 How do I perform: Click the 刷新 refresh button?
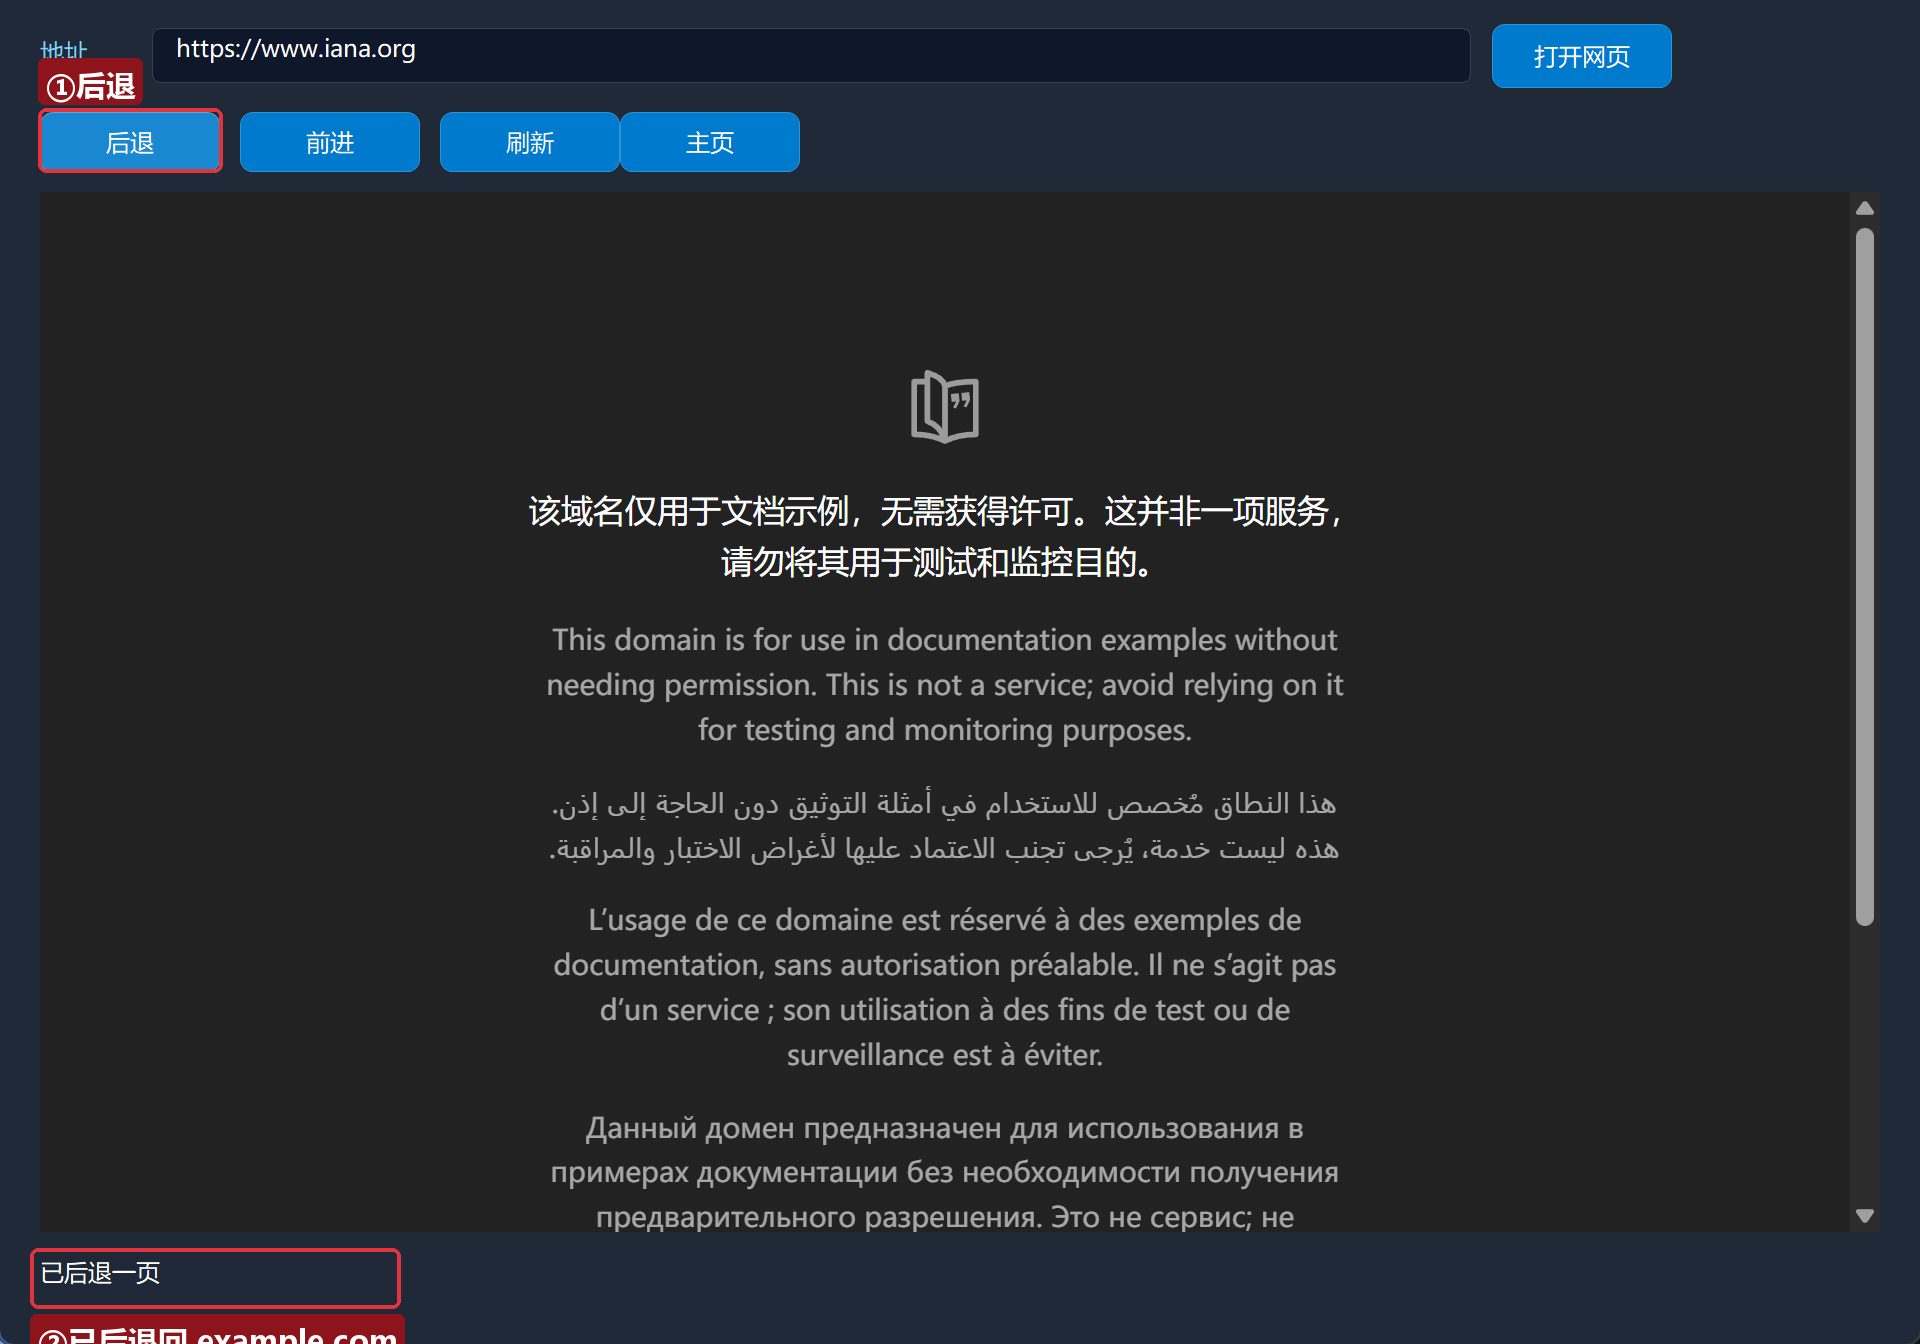coord(530,142)
